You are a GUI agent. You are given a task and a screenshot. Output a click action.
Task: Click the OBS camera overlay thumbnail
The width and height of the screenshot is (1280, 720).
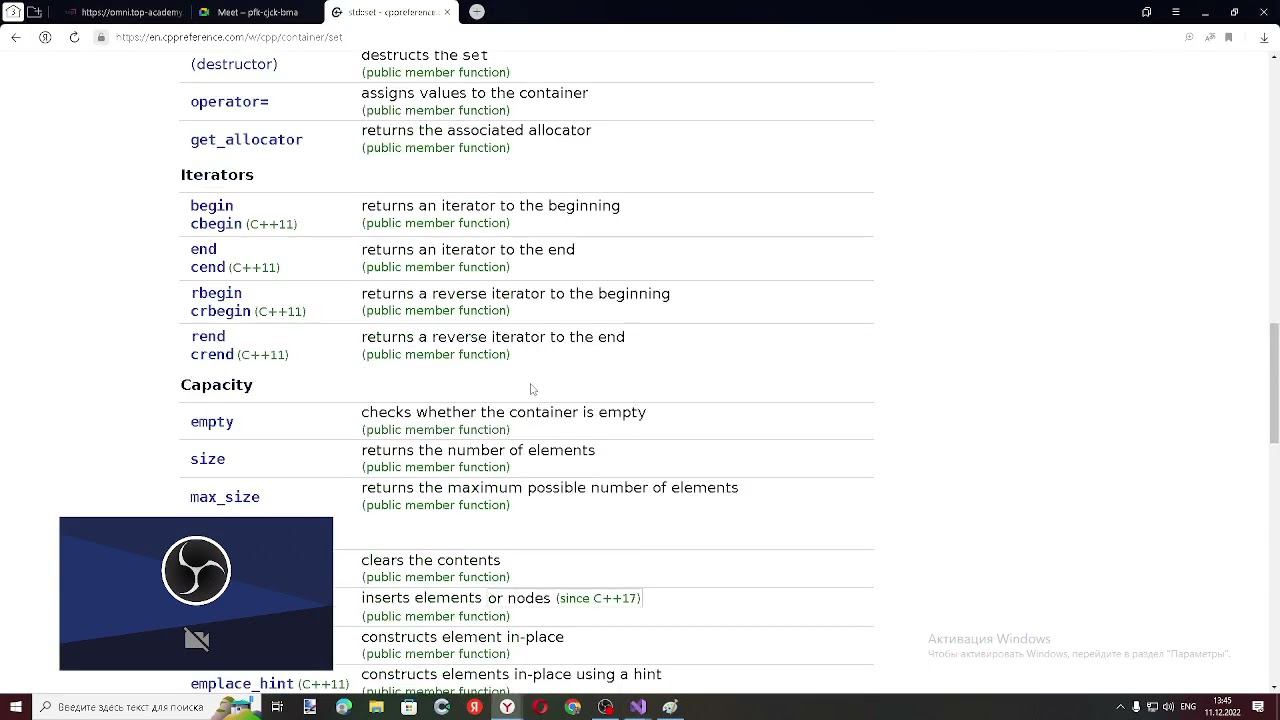pos(196,594)
